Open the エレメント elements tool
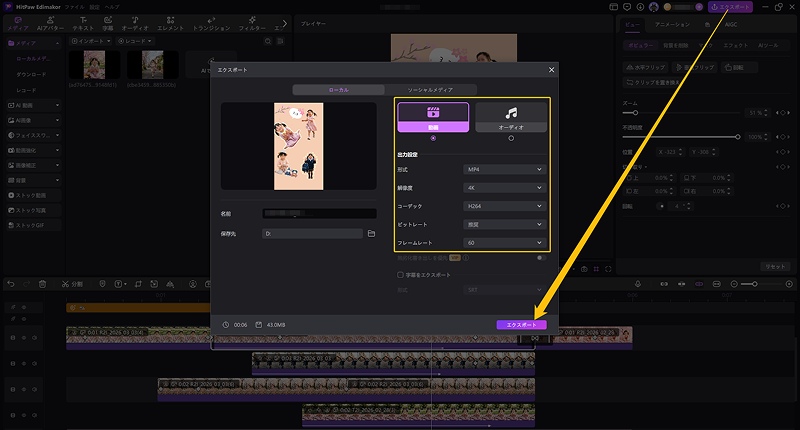 coord(170,23)
